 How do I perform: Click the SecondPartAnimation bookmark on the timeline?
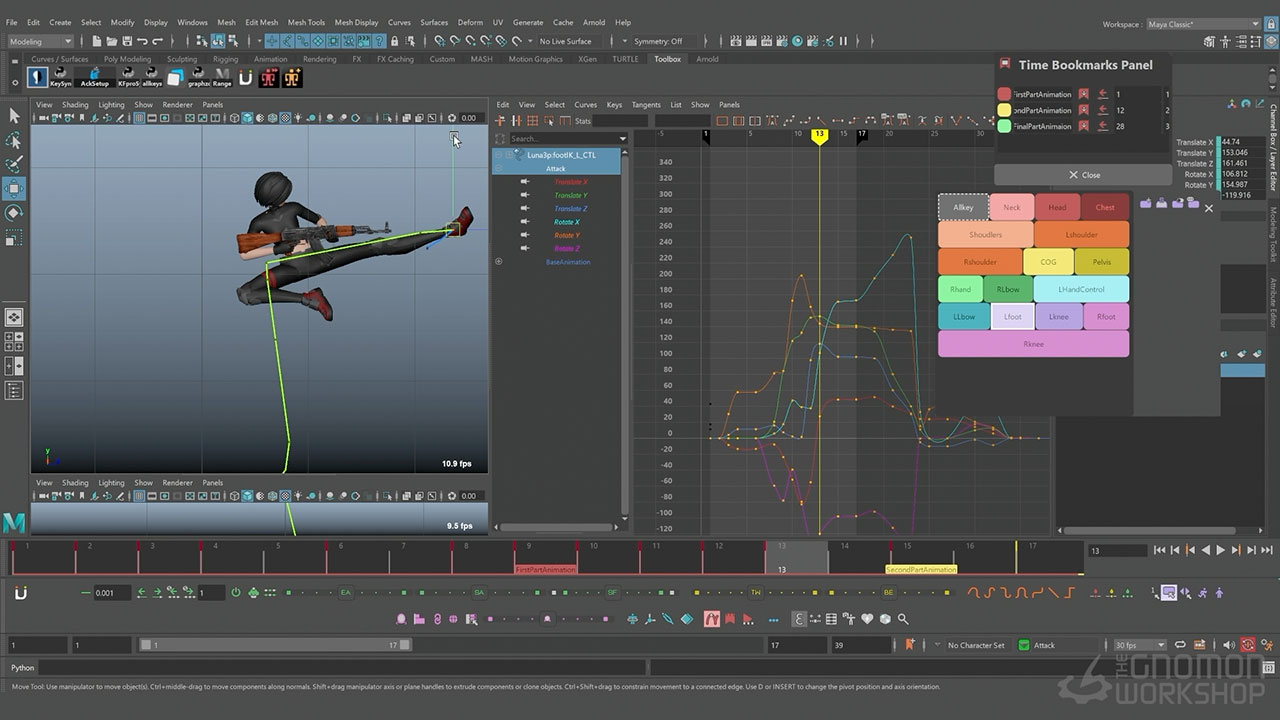pos(920,569)
